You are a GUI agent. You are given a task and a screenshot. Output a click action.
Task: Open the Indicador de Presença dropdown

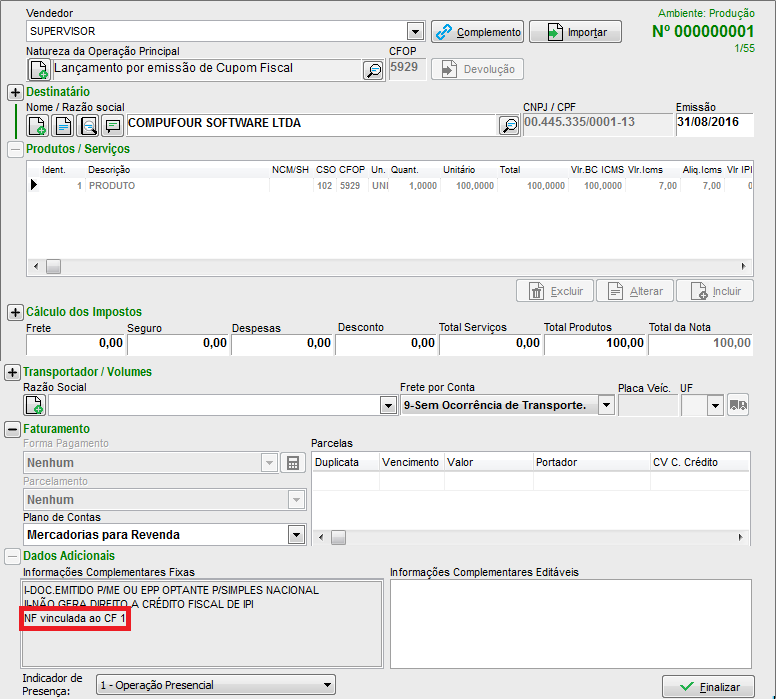pyautogui.click(x=326, y=685)
